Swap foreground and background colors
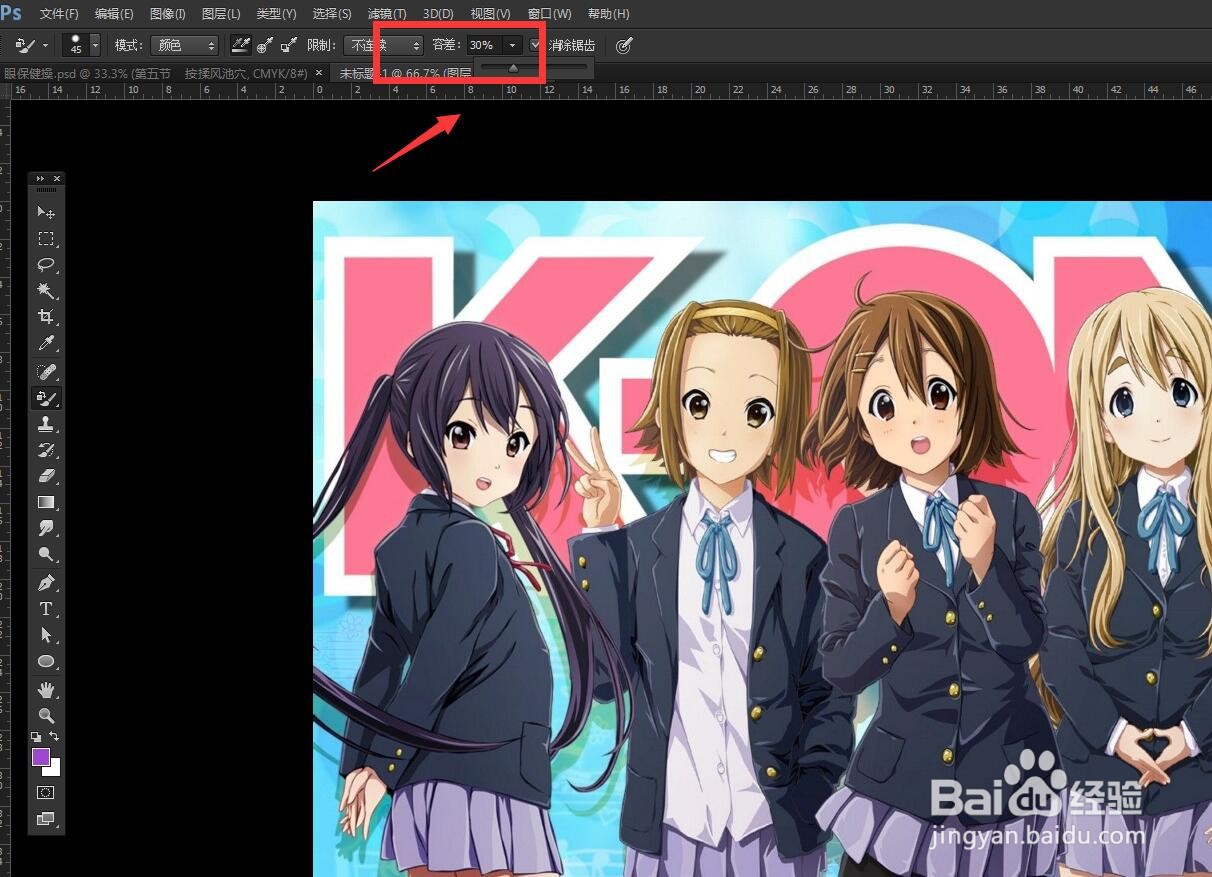Screen dimensions: 1212x877 coord(55,737)
